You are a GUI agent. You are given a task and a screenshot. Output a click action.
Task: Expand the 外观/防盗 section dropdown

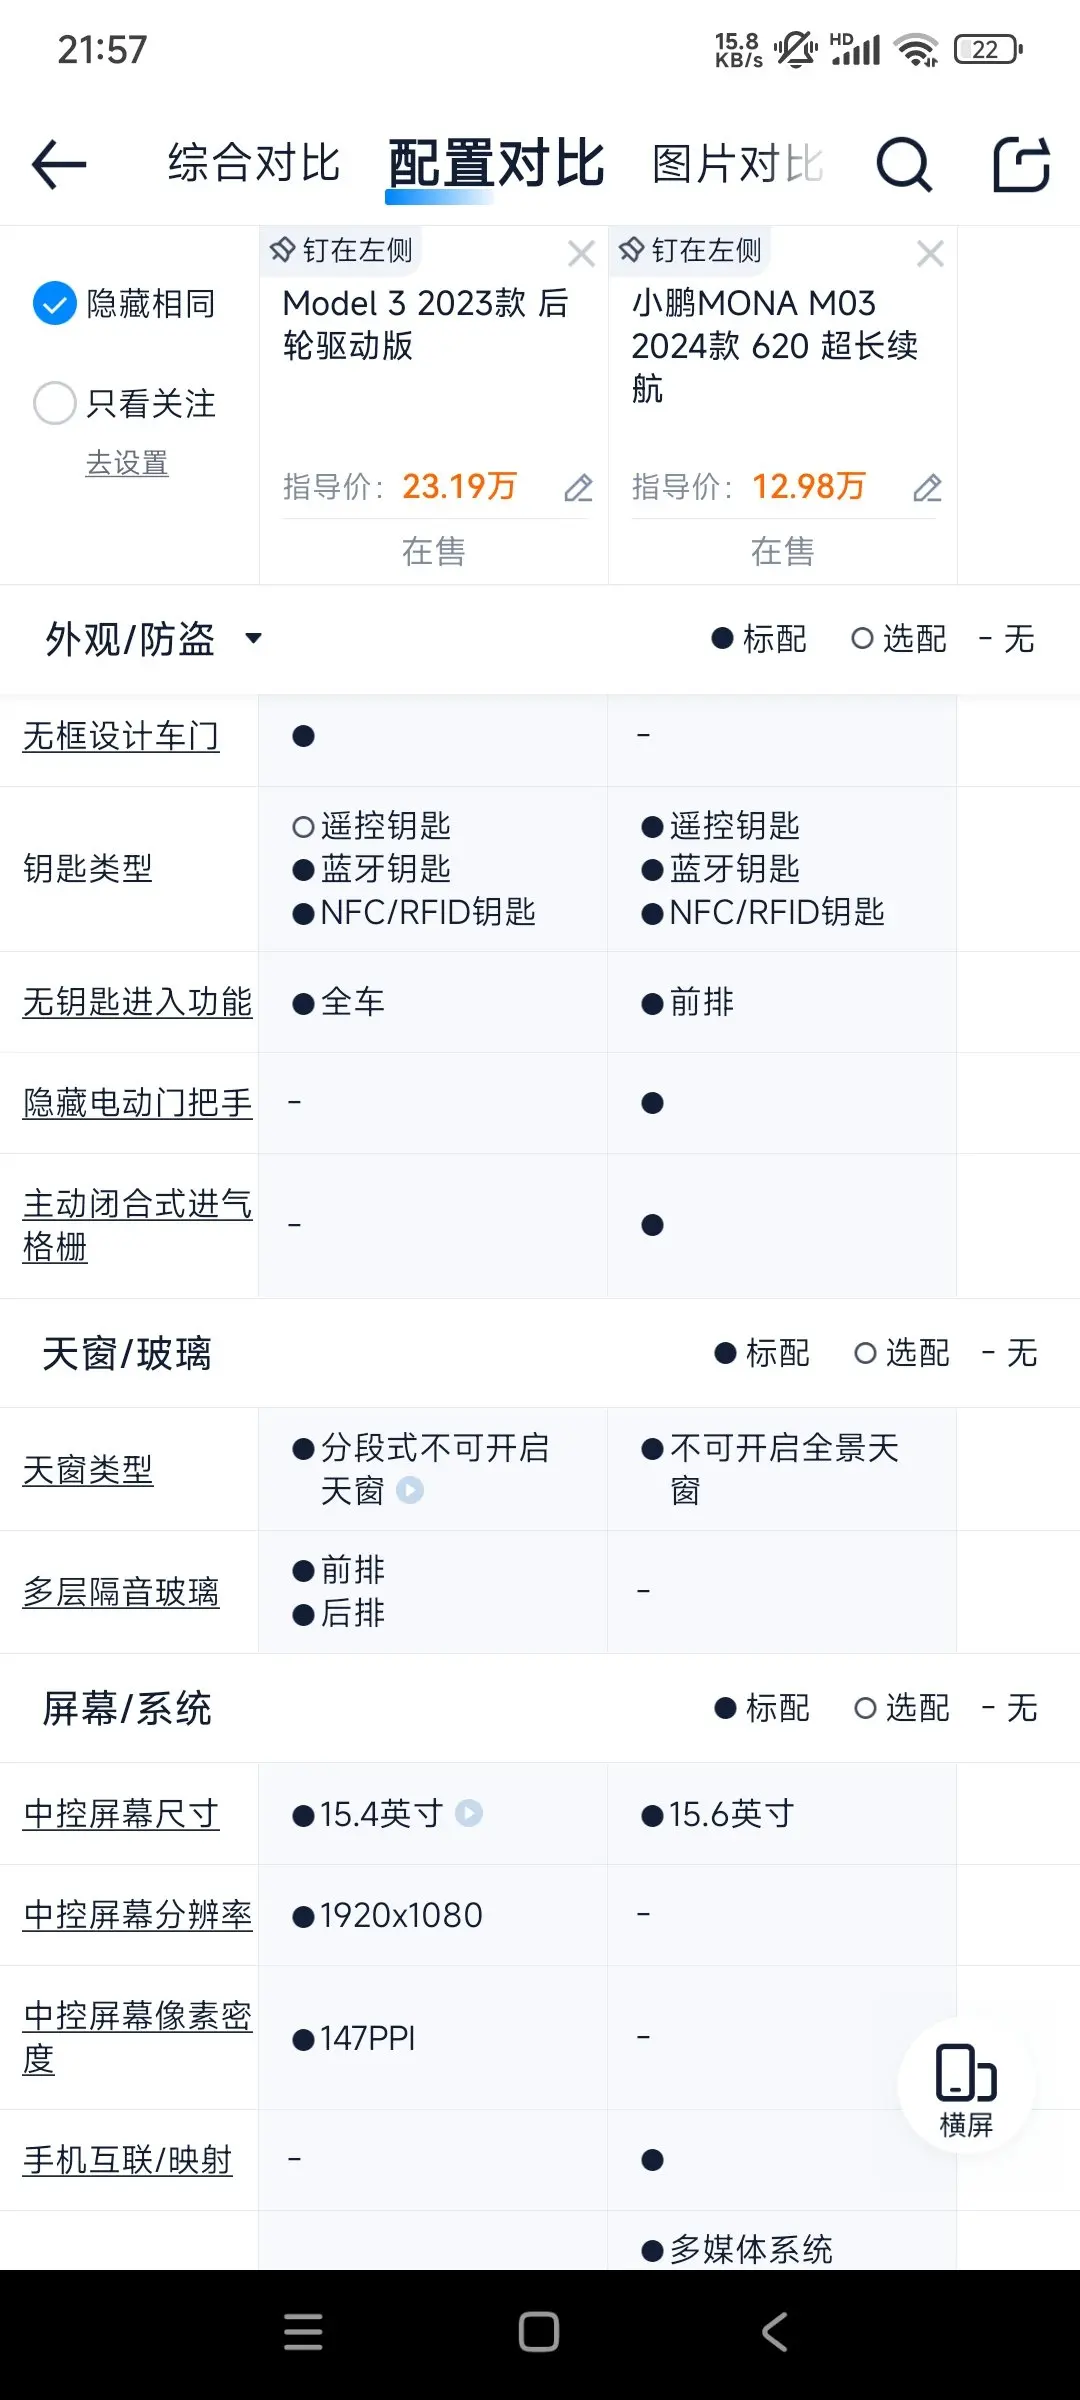click(x=253, y=638)
